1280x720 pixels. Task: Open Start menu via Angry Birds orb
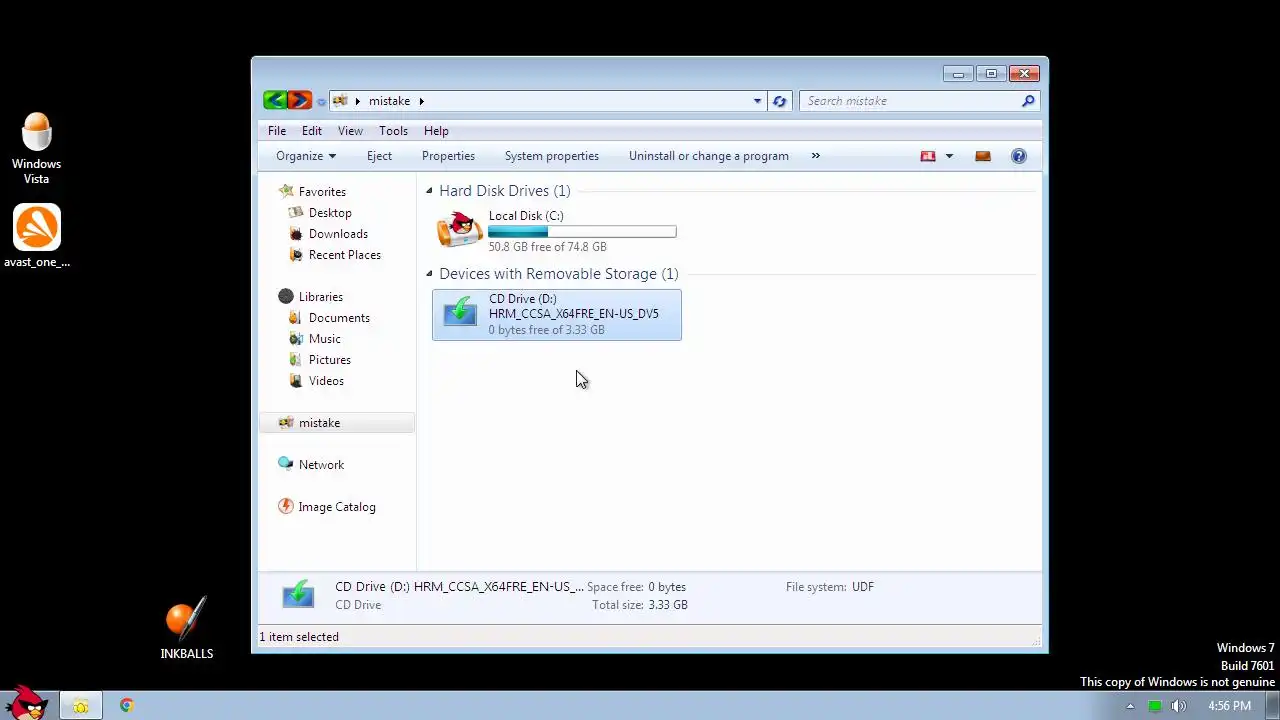(x=26, y=703)
